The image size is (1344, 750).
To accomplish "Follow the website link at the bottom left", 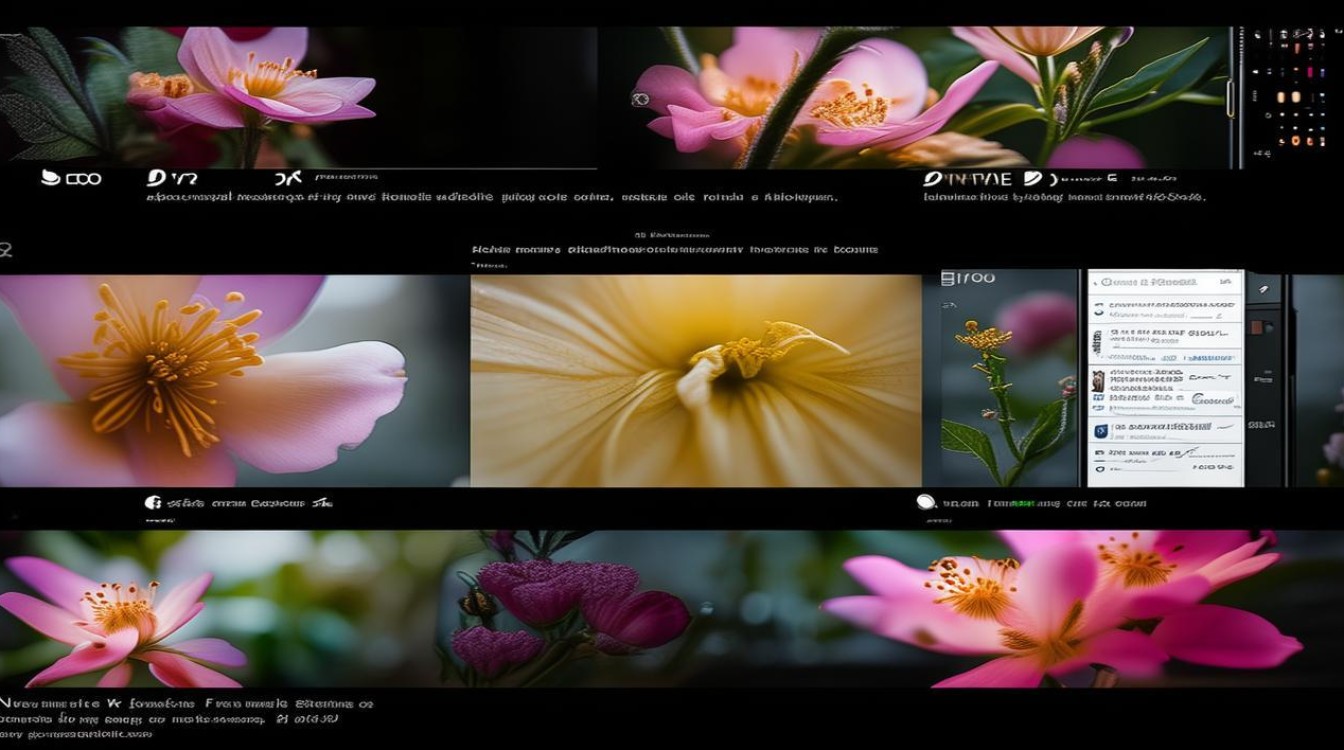I will click(x=73, y=734).
